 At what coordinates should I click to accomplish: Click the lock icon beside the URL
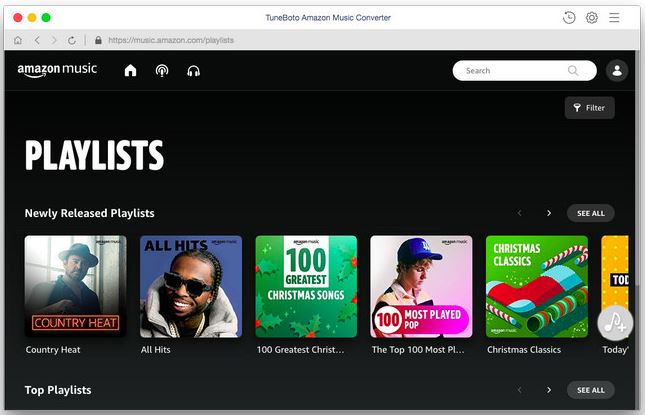click(x=98, y=40)
